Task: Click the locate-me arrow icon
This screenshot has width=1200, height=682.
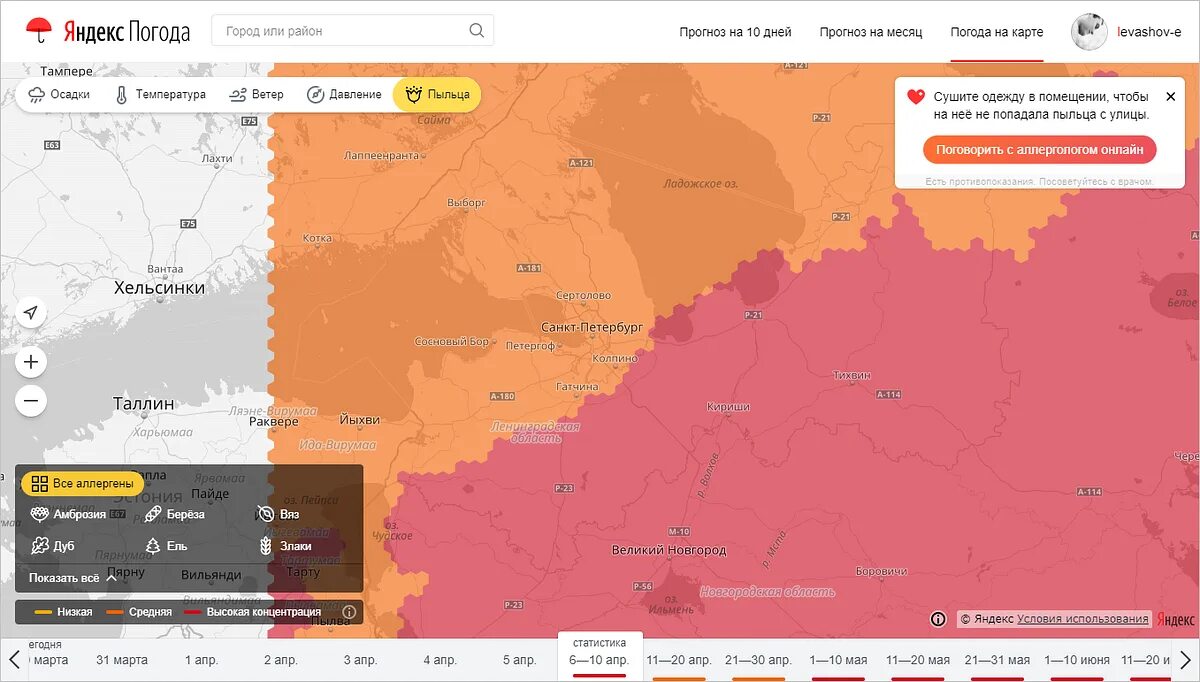Action: (x=31, y=313)
